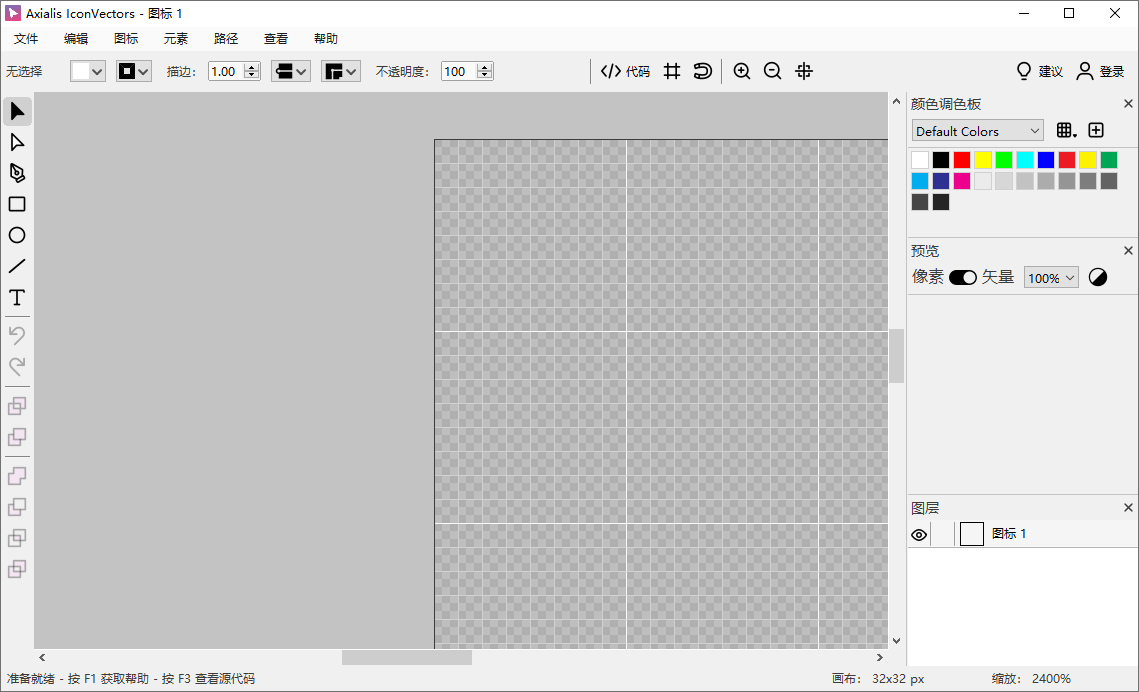Toggle the grid display icon

673,71
